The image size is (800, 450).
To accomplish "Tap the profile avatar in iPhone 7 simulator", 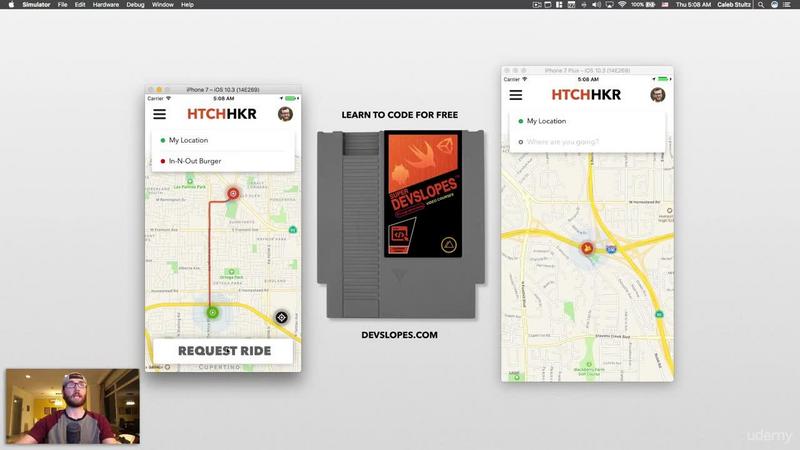I will pos(285,114).
